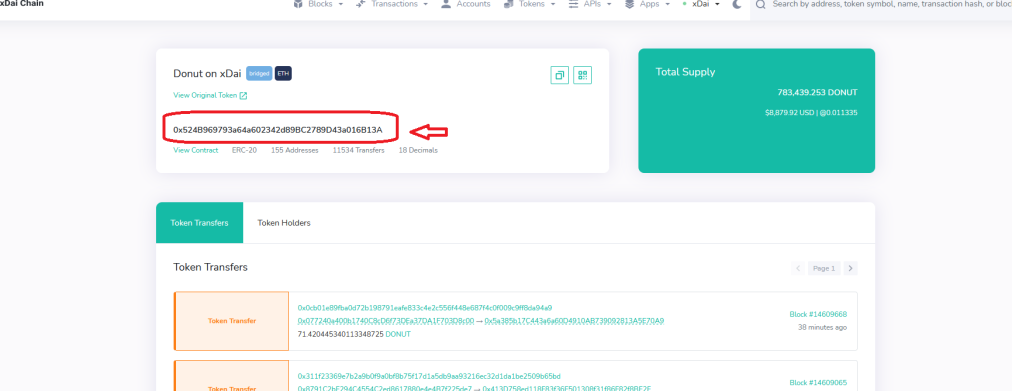The image size is (1012, 391).
Task: Go to previous page arrow
Action: pyautogui.click(x=798, y=268)
